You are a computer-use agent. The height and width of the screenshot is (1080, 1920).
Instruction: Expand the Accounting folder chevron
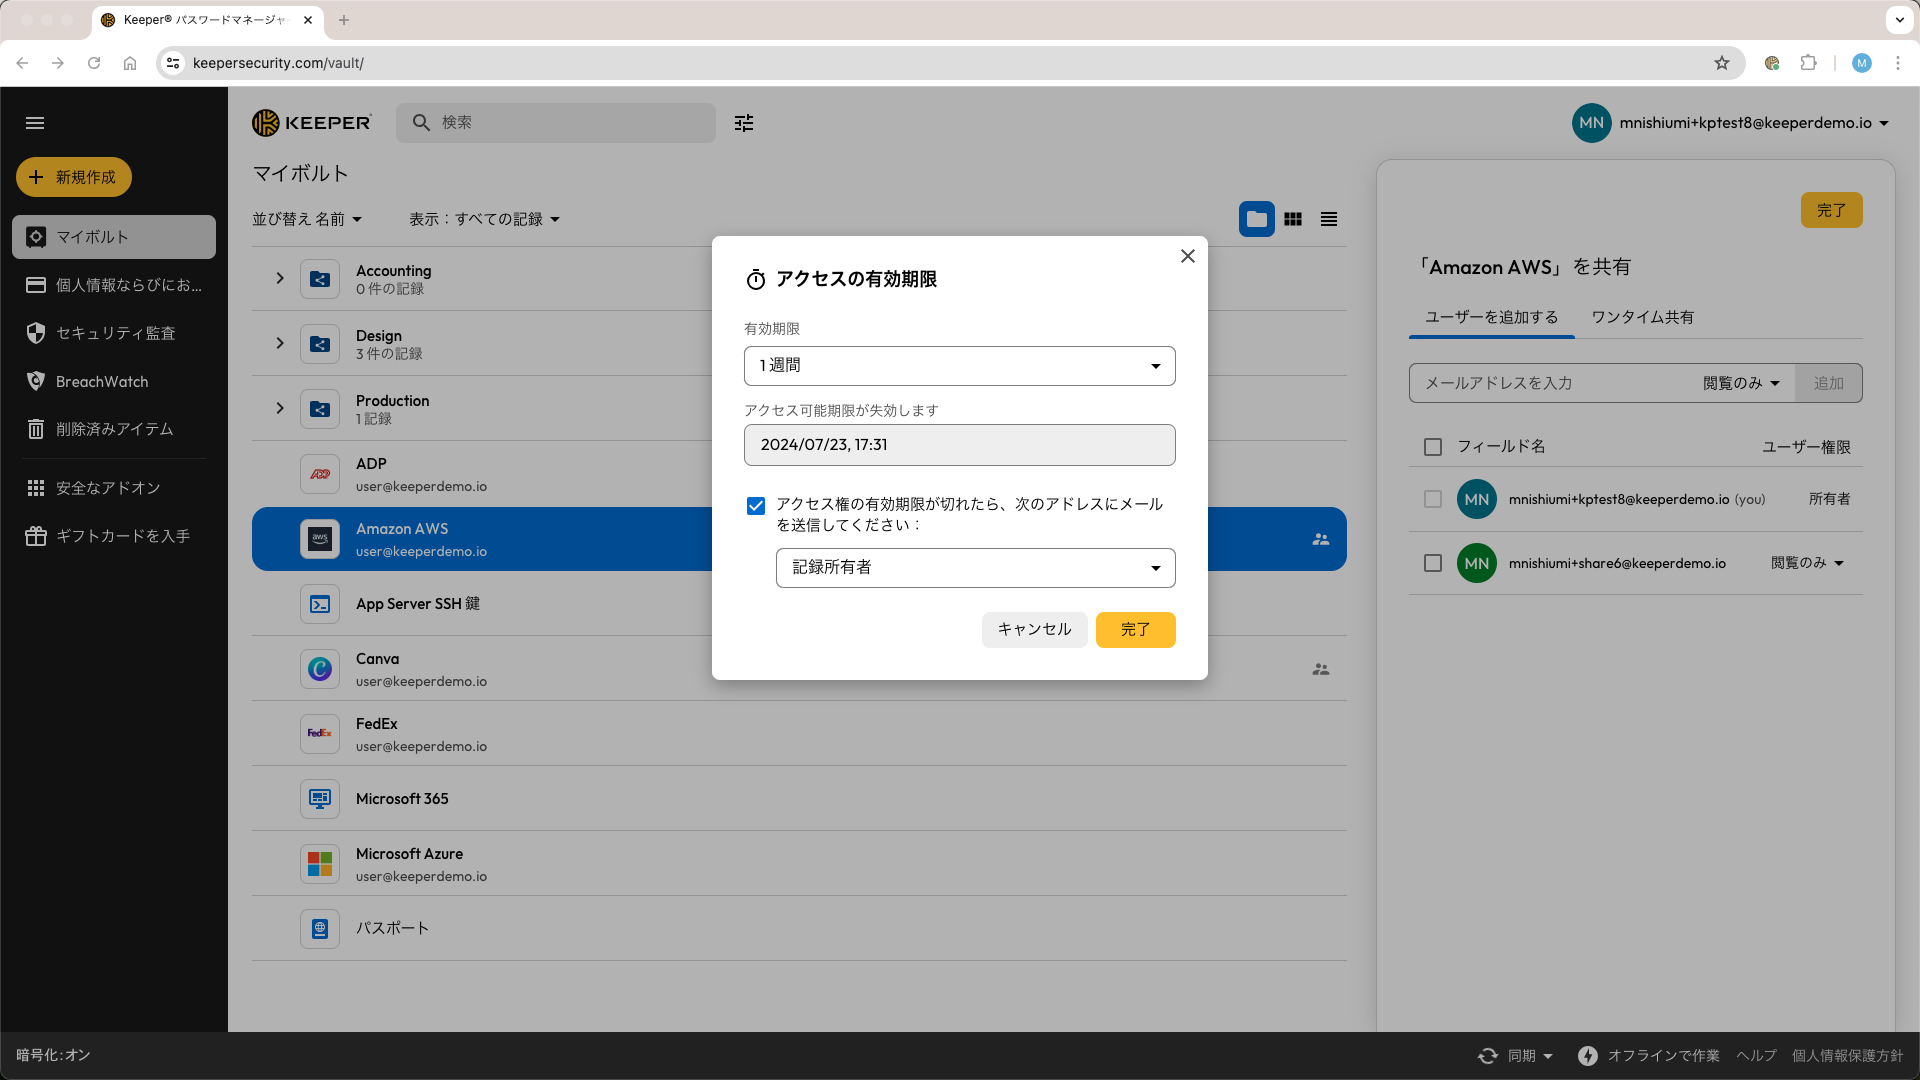(x=280, y=279)
